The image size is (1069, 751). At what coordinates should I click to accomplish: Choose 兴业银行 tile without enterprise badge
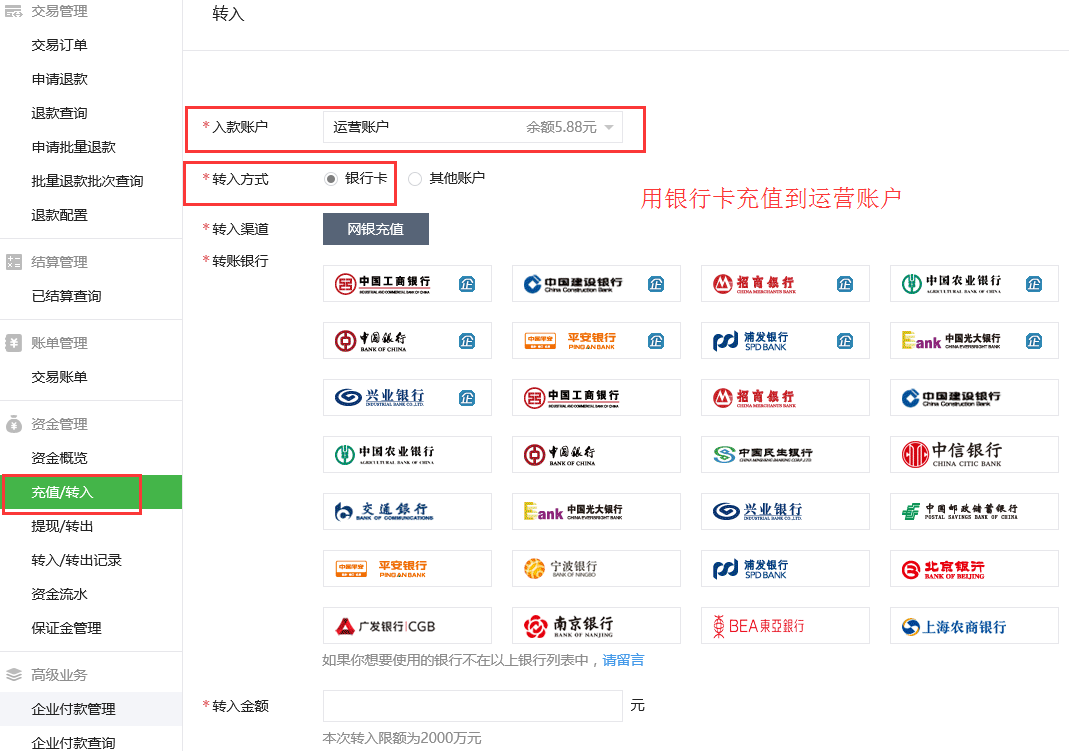785,512
